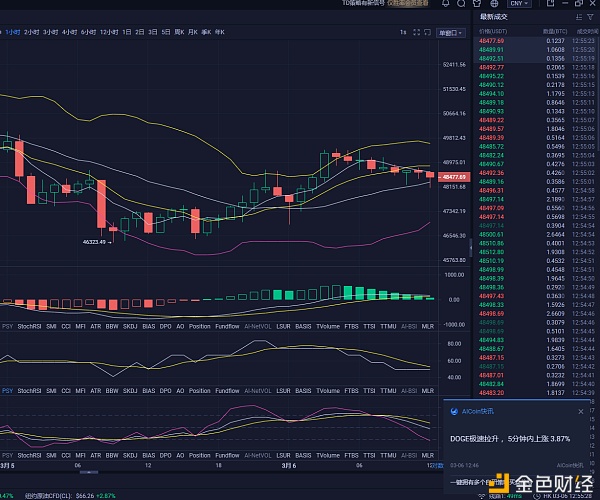
Task: Select SKDJ indicator in the second indicator row
Action: click(x=131, y=390)
